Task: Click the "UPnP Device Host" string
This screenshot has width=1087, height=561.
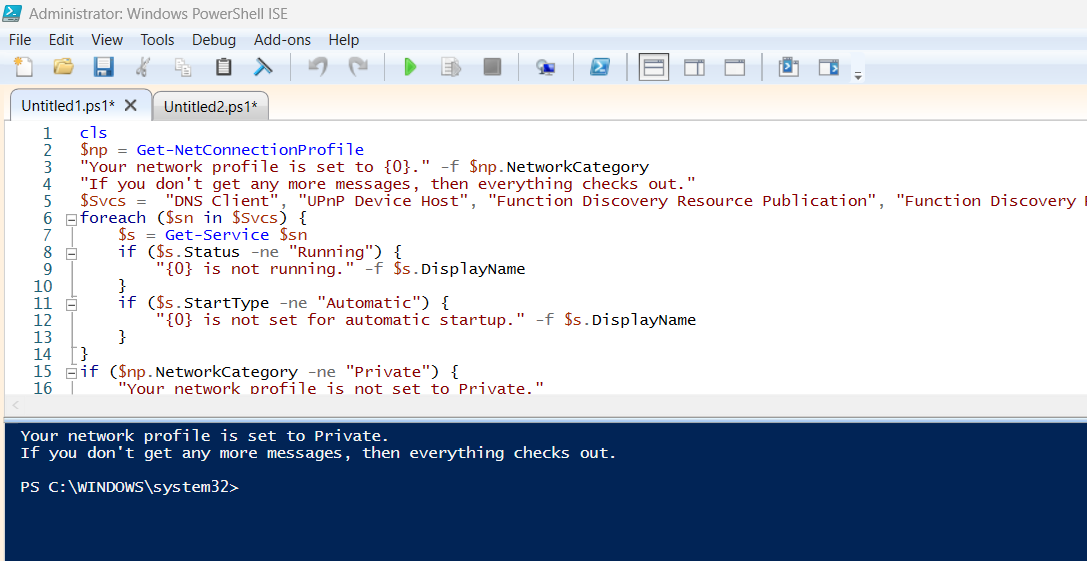Action: point(383,201)
